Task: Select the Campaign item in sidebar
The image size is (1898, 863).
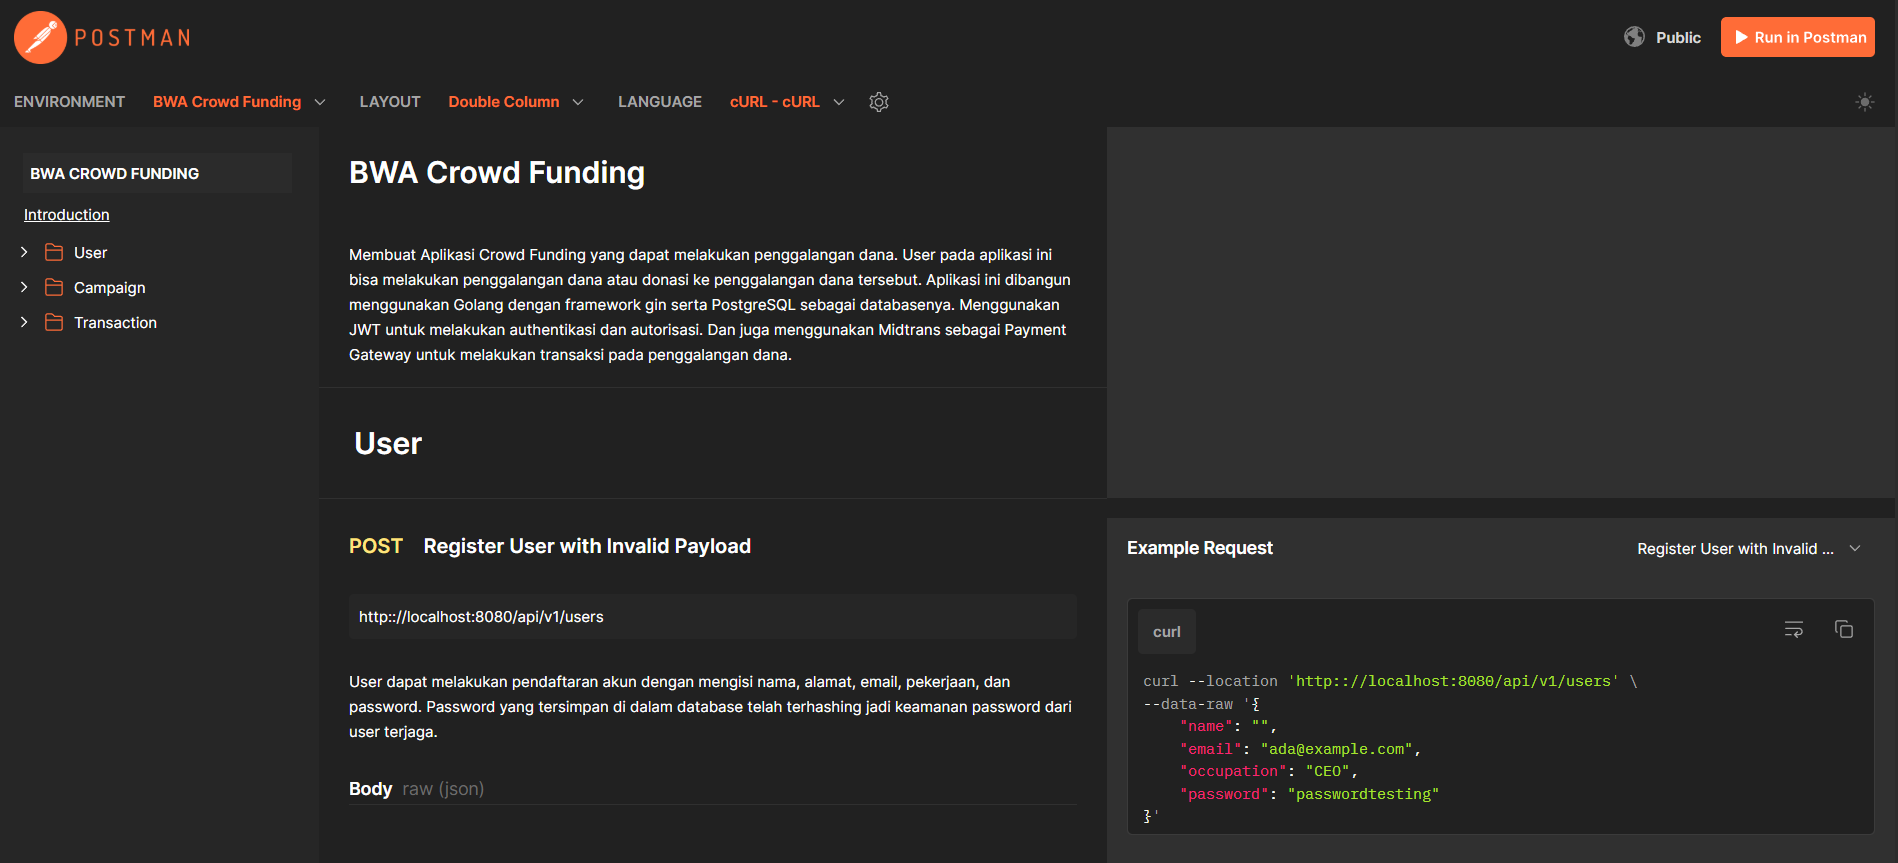Action: click(x=110, y=288)
